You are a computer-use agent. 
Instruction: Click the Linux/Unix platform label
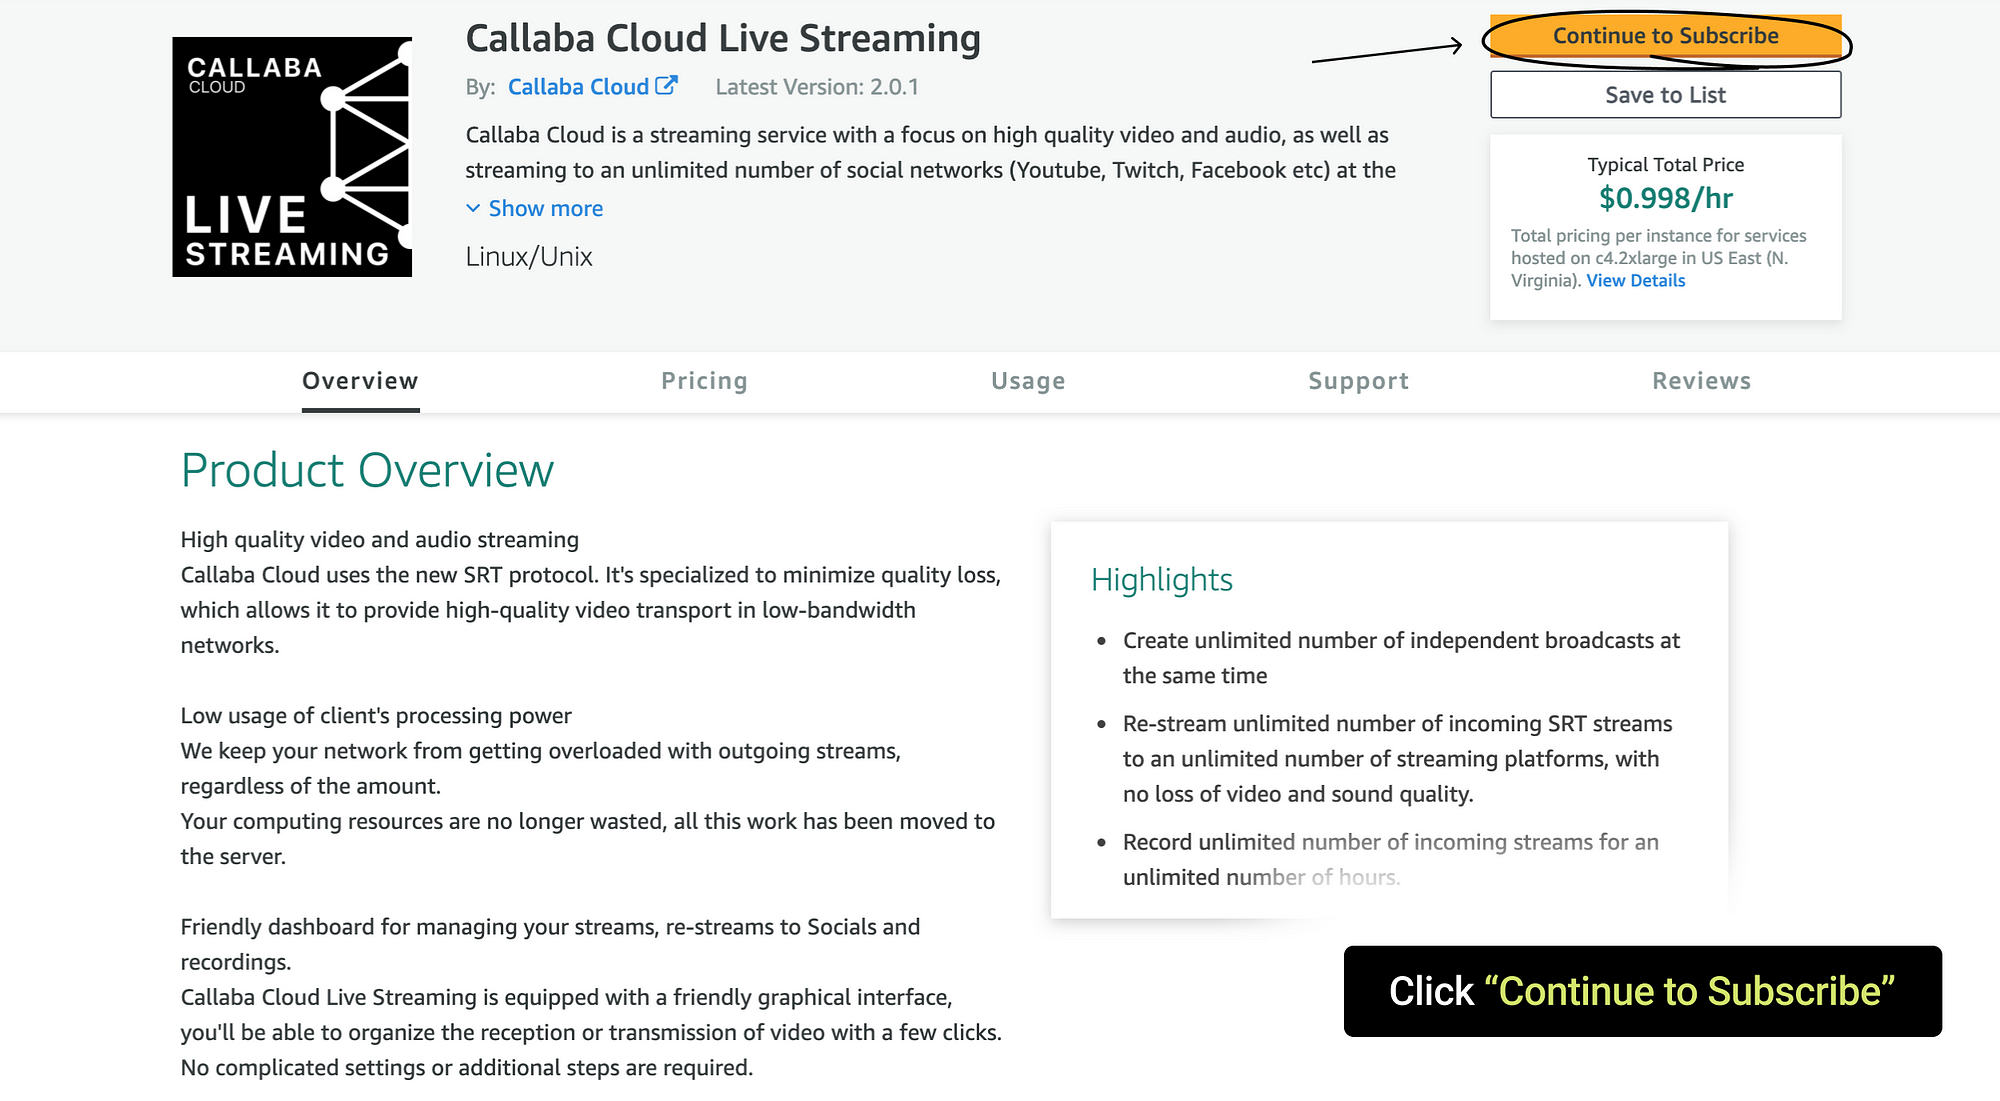[x=529, y=257]
